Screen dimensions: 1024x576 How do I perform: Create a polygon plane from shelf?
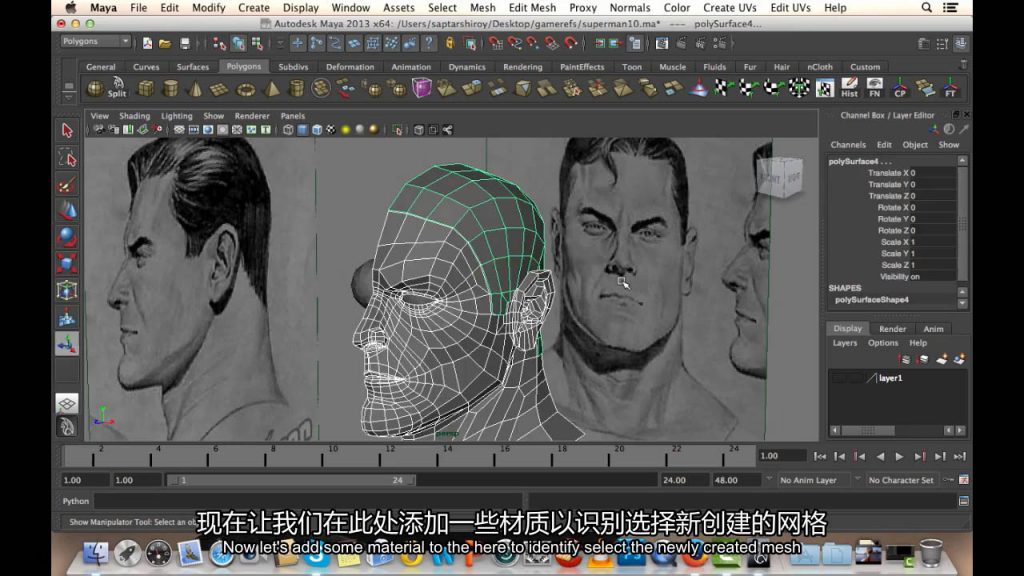219,89
